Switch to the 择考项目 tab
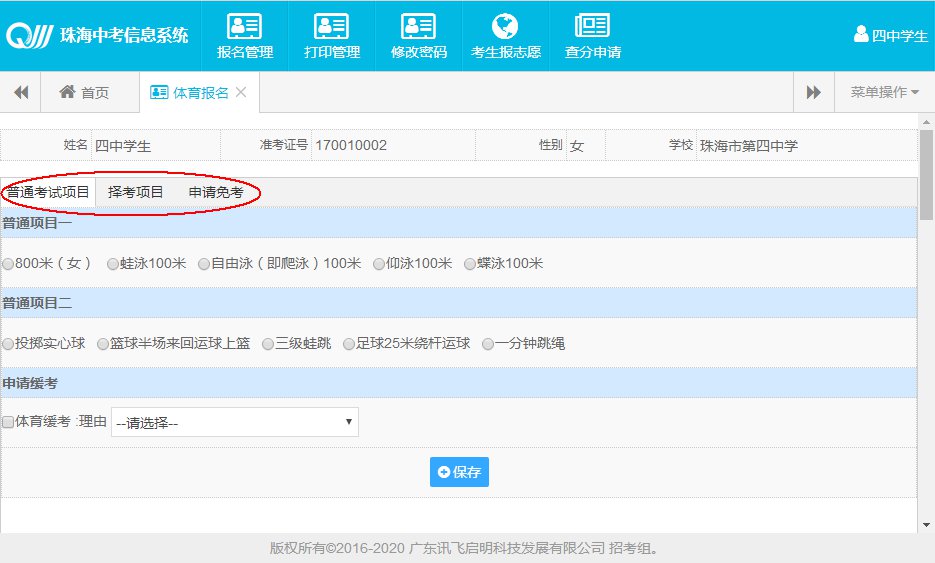The image size is (935, 563). [x=135, y=192]
